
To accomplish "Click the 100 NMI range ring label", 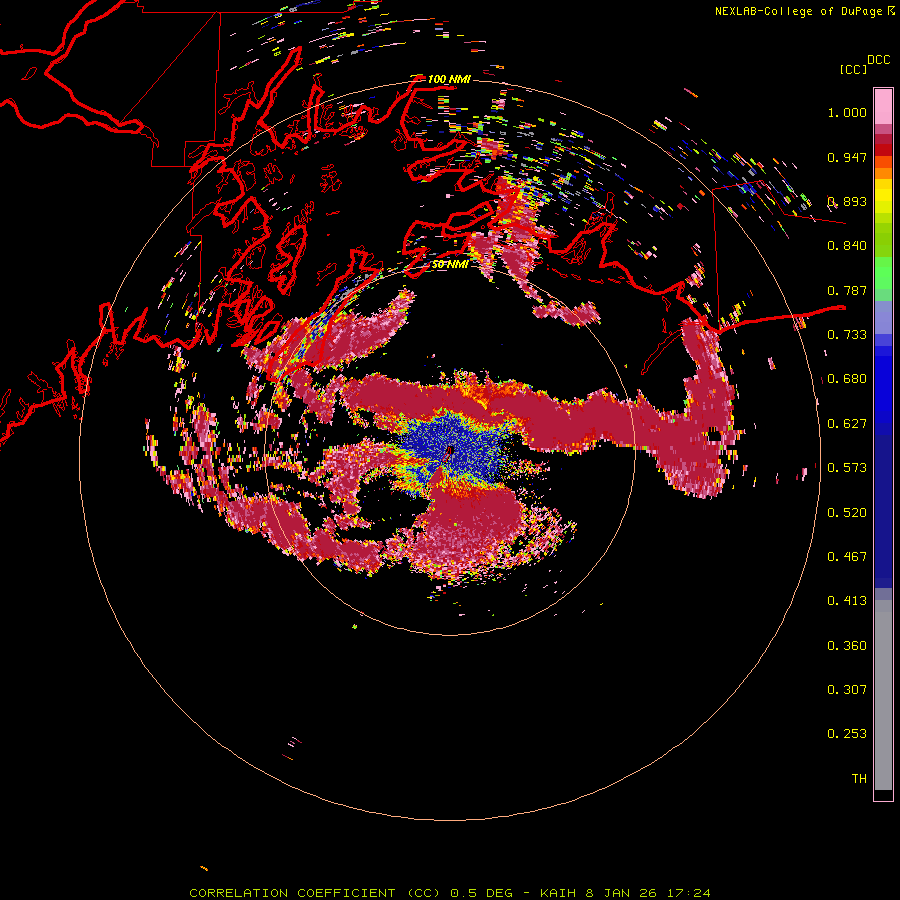I will click(449, 79).
